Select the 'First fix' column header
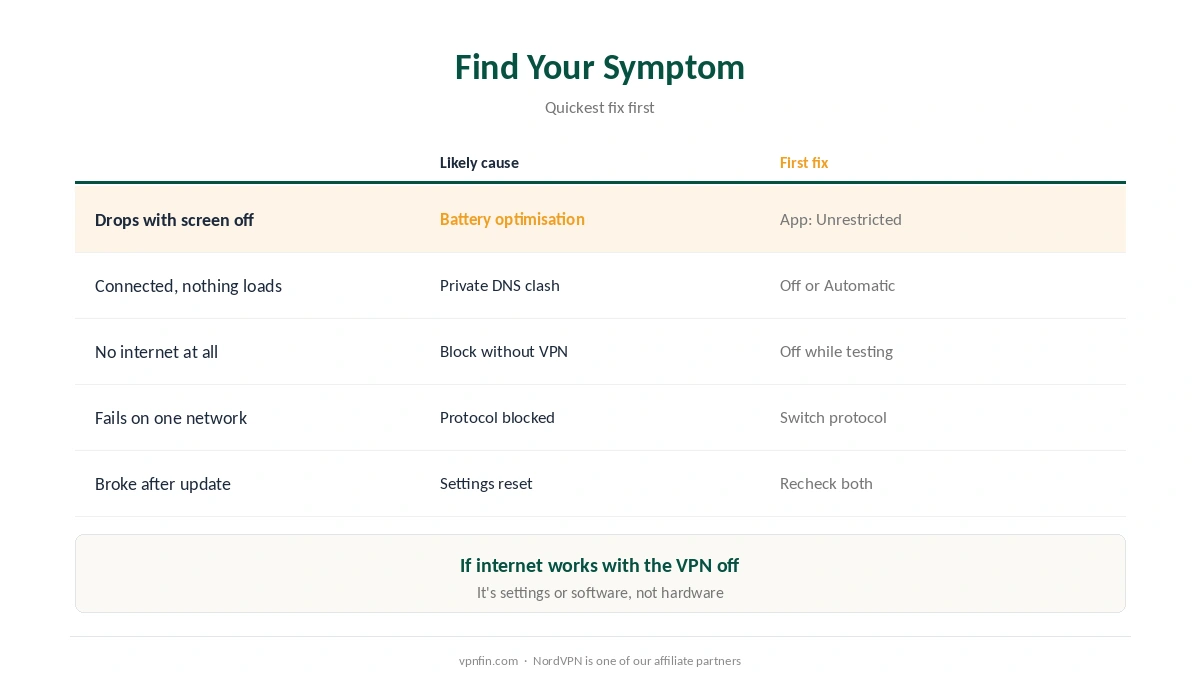This screenshot has width=1200, height=680. click(x=804, y=162)
